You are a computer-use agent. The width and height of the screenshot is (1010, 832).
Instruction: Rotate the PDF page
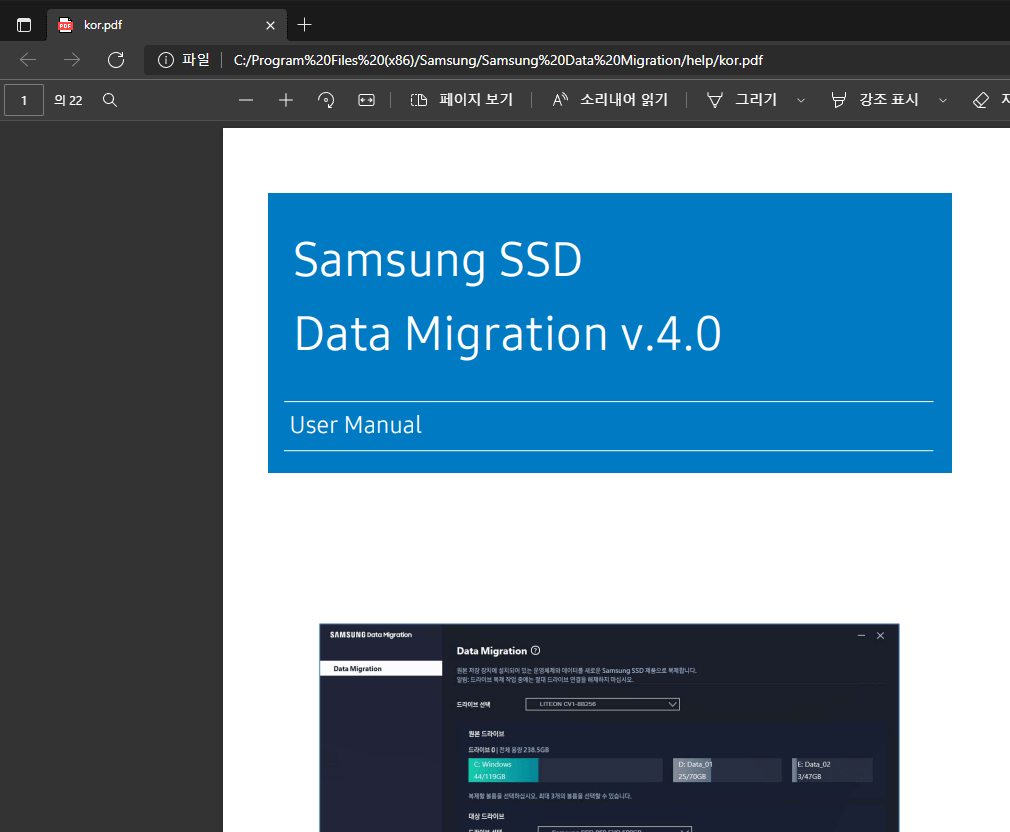pos(326,100)
